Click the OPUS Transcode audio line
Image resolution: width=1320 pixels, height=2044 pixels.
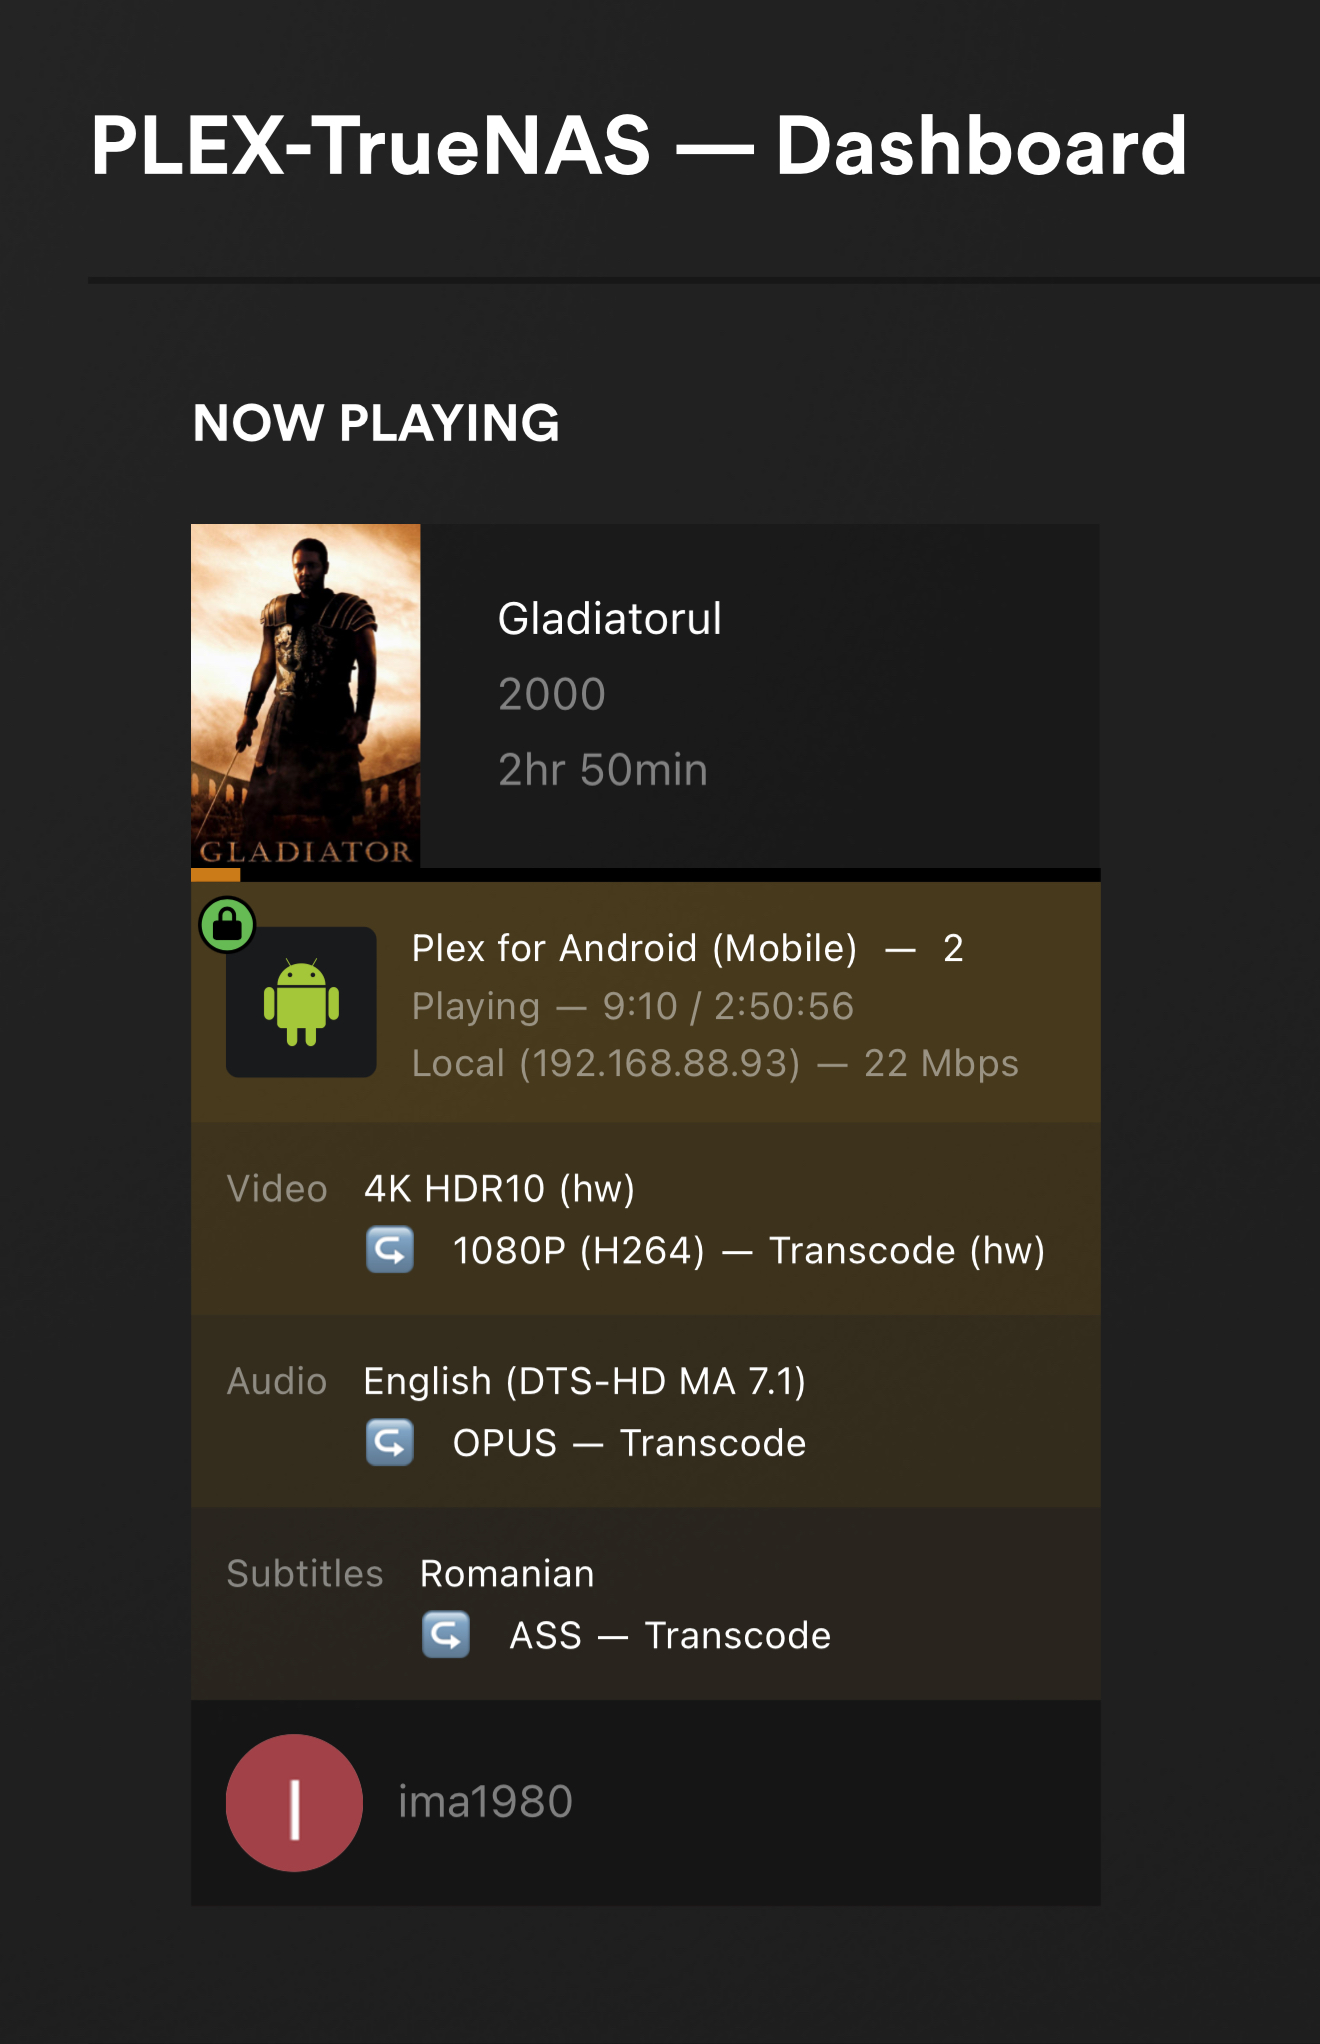pos(629,1443)
